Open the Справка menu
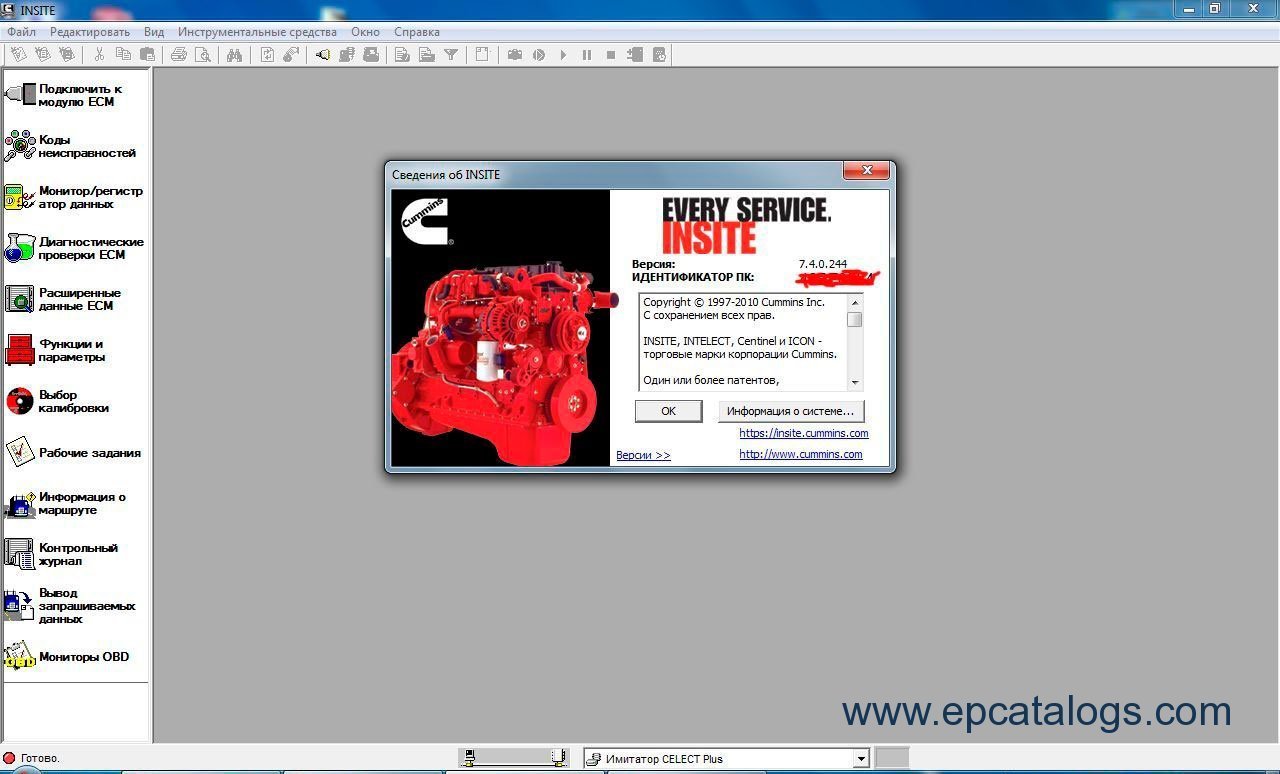This screenshot has height=774, width=1280. [x=416, y=32]
